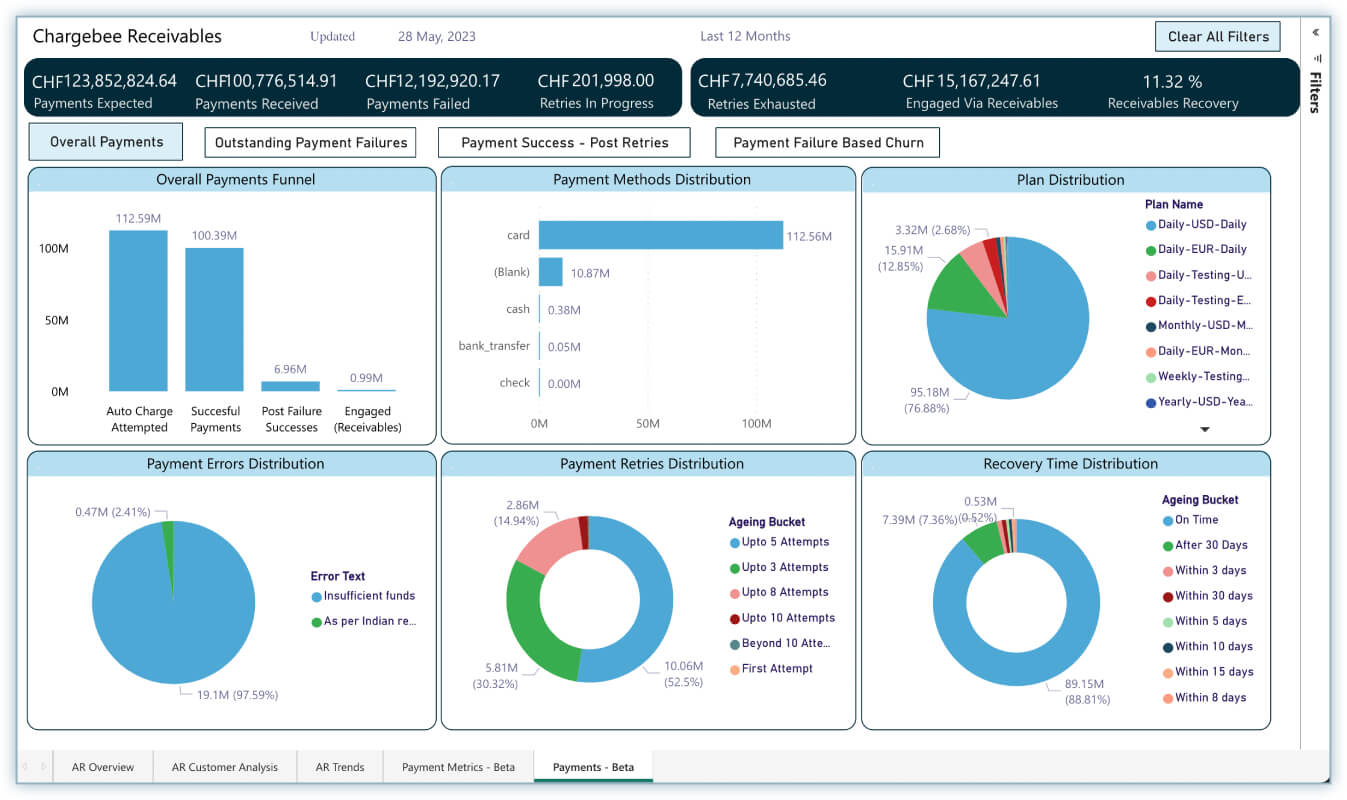Screen dimensions: 1347x800
Task: Select the Payments Failed CHF amount
Action: point(433,81)
